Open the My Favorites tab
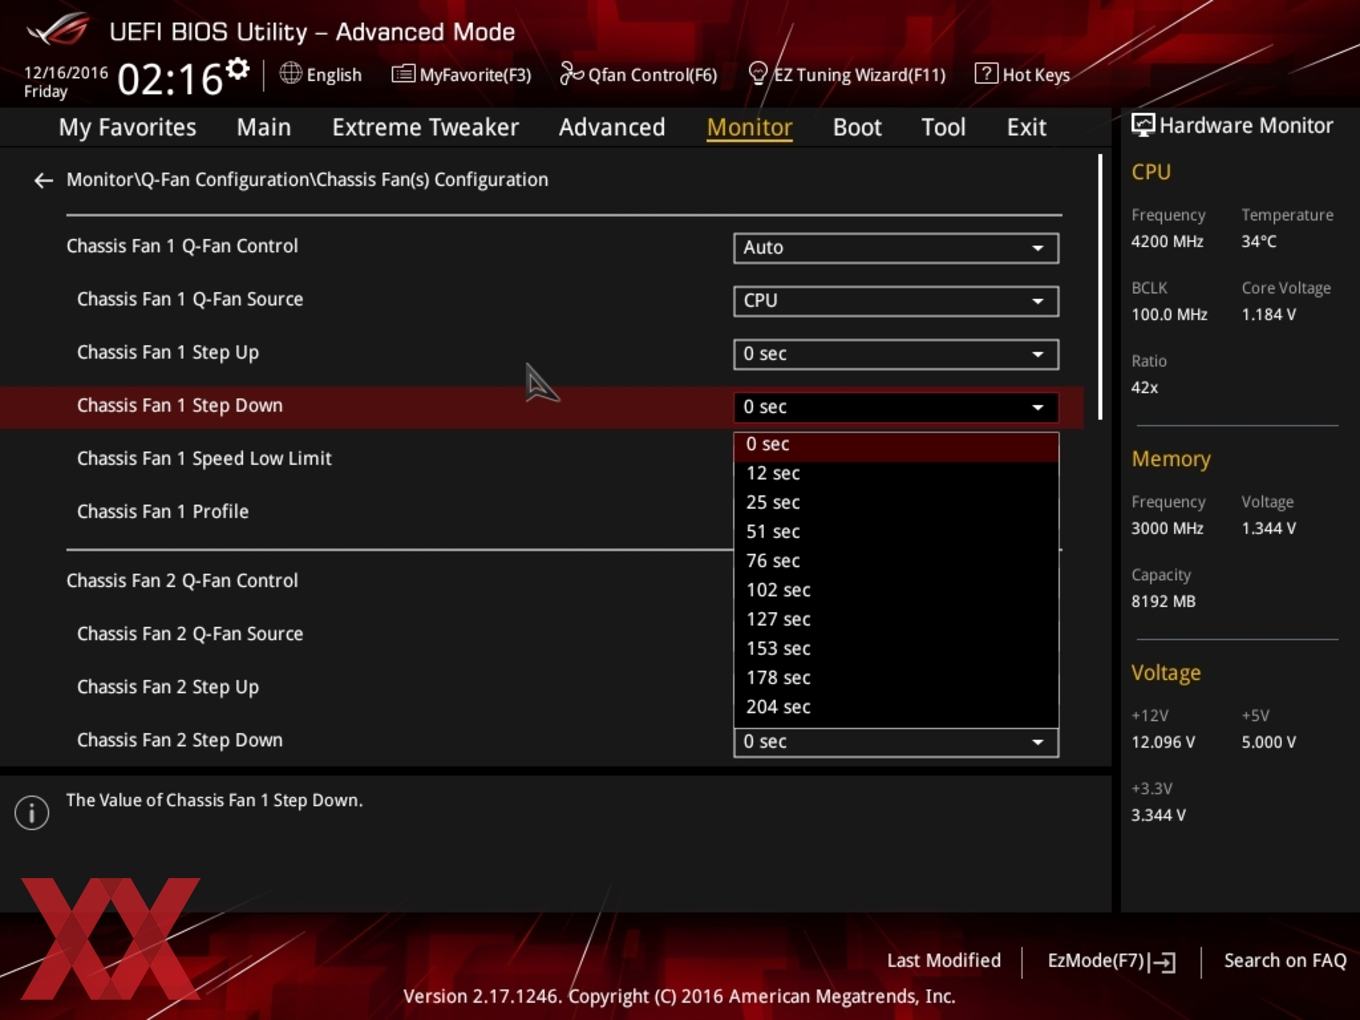Image resolution: width=1360 pixels, height=1020 pixels. click(128, 127)
